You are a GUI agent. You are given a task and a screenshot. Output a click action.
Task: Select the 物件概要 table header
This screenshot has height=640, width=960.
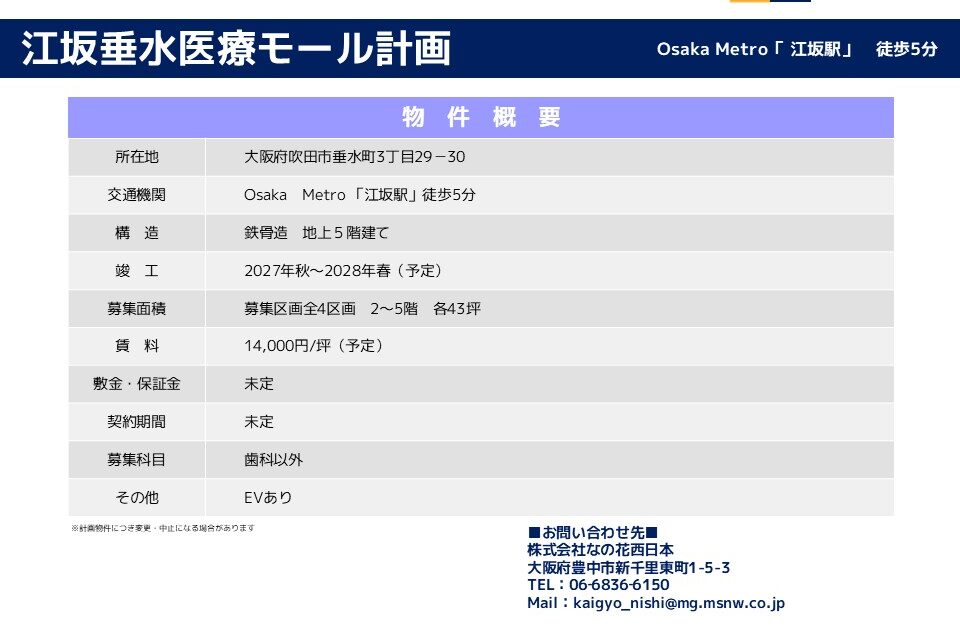[x=480, y=117]
